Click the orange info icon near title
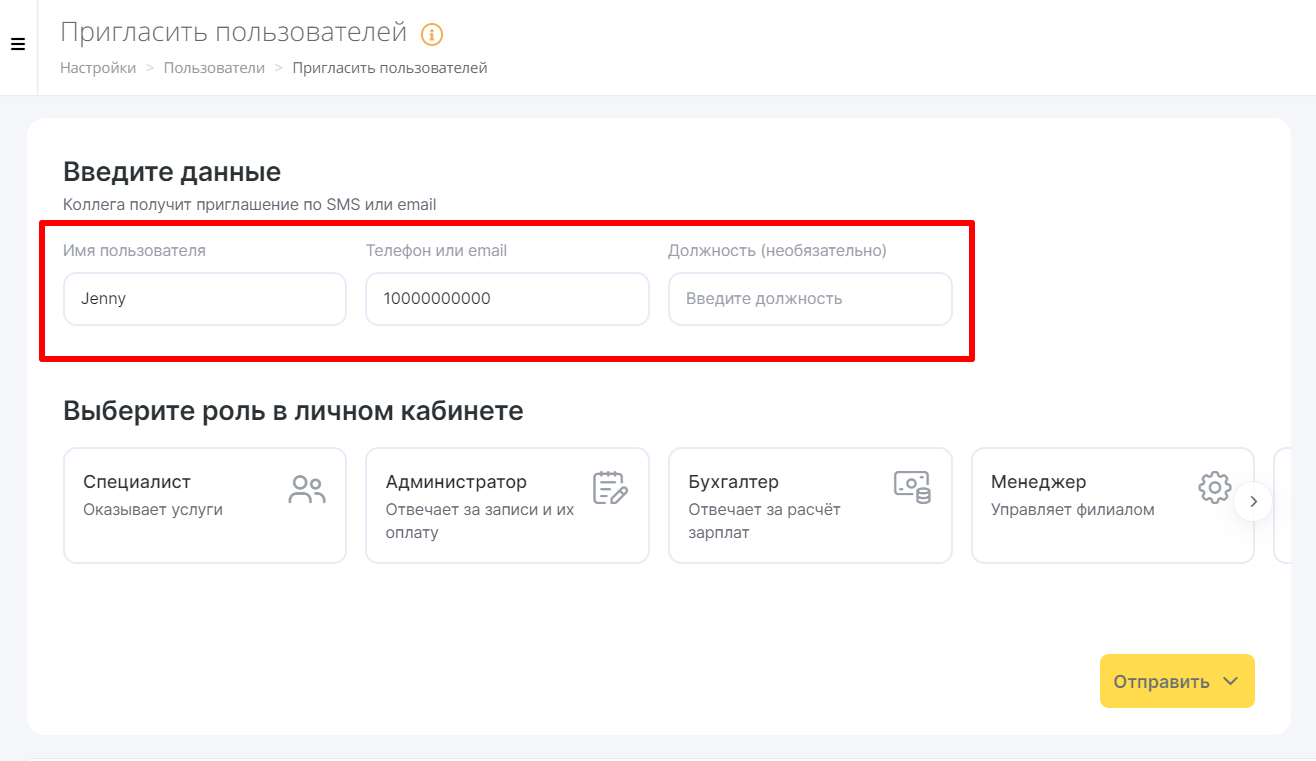 click(x=432, y=35)
